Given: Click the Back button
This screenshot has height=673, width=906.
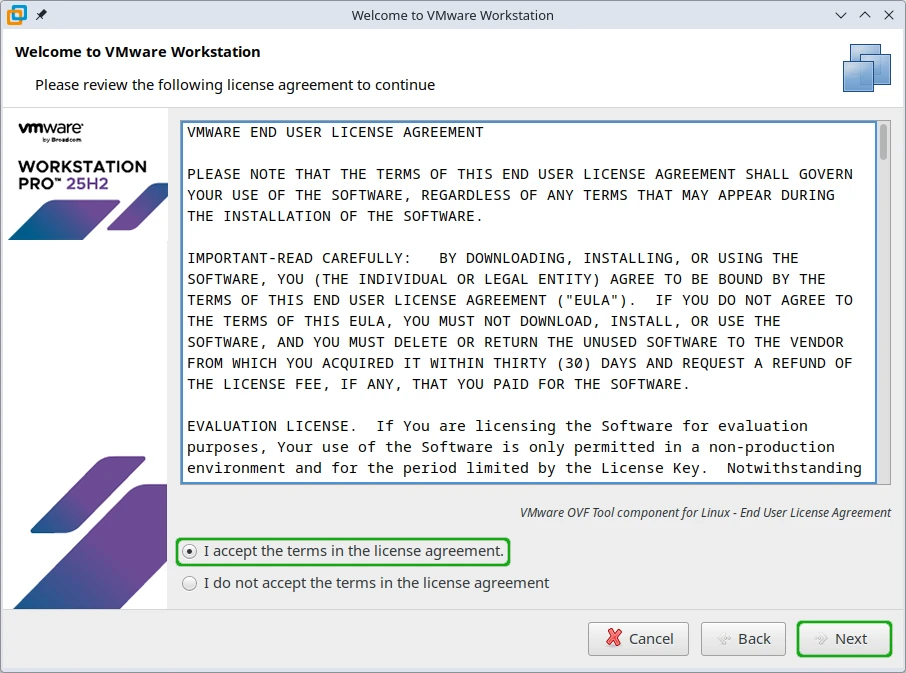Looking at the screenshot, I should (x=743, y=639).
